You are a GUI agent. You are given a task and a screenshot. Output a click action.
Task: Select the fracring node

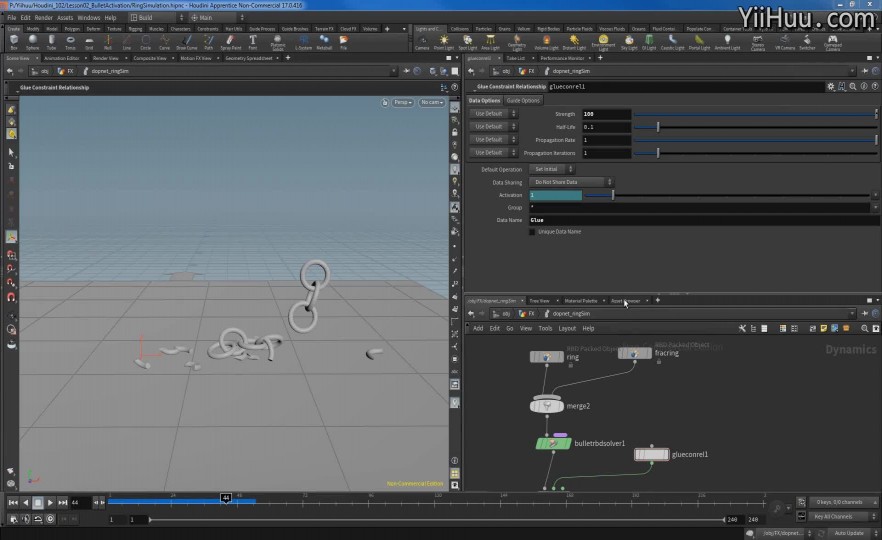coord(634,353)
